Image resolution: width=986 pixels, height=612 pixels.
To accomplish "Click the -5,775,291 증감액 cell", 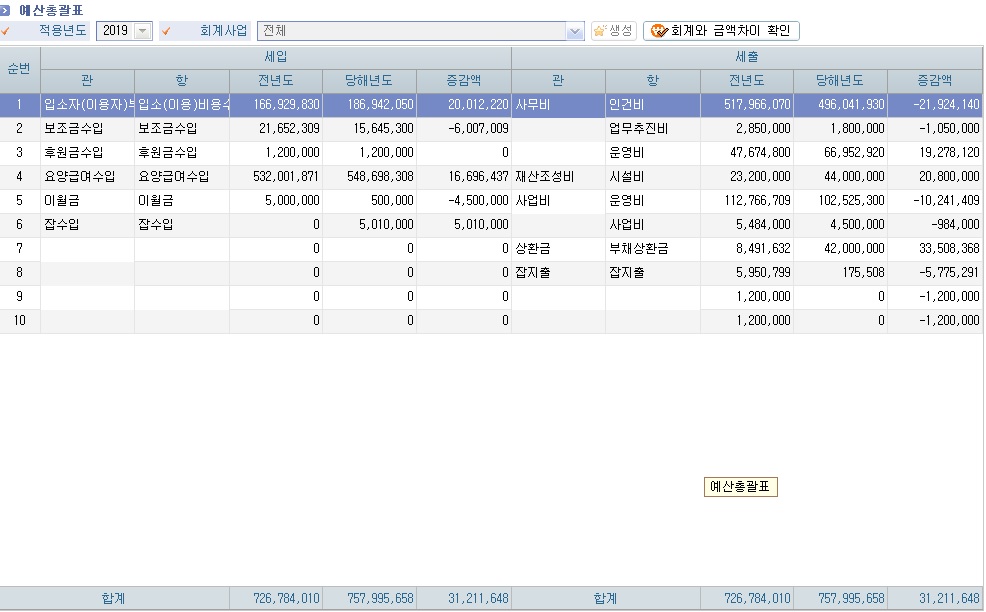I will tap(935, 272).
